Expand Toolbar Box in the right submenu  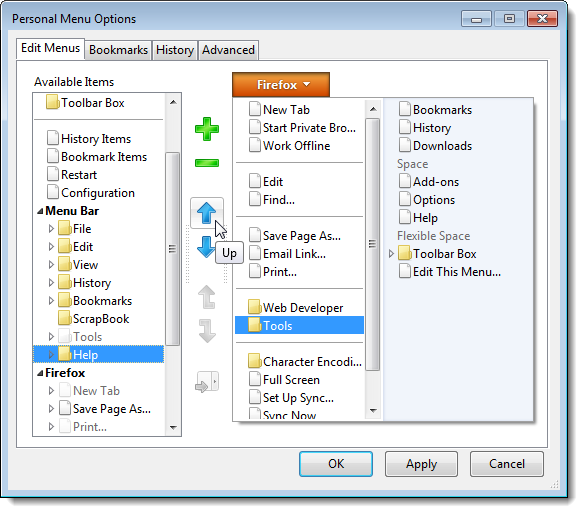(x=391, y=254)
